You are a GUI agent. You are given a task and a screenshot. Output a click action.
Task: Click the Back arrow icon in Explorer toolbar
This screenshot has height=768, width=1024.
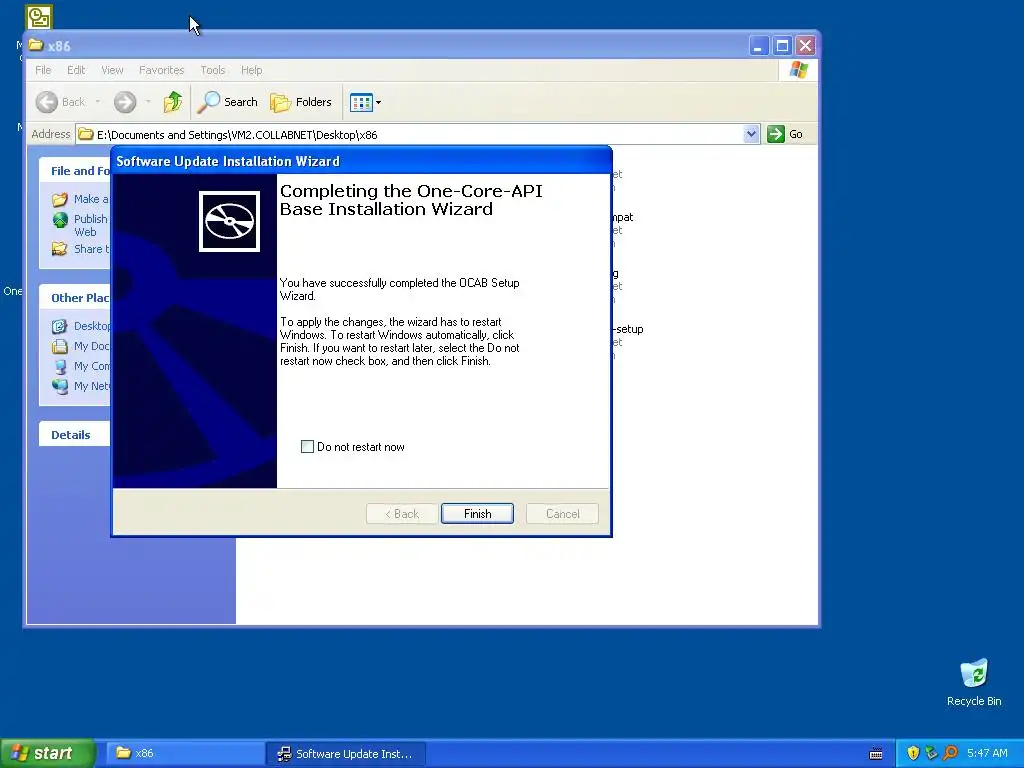[46, 102]
